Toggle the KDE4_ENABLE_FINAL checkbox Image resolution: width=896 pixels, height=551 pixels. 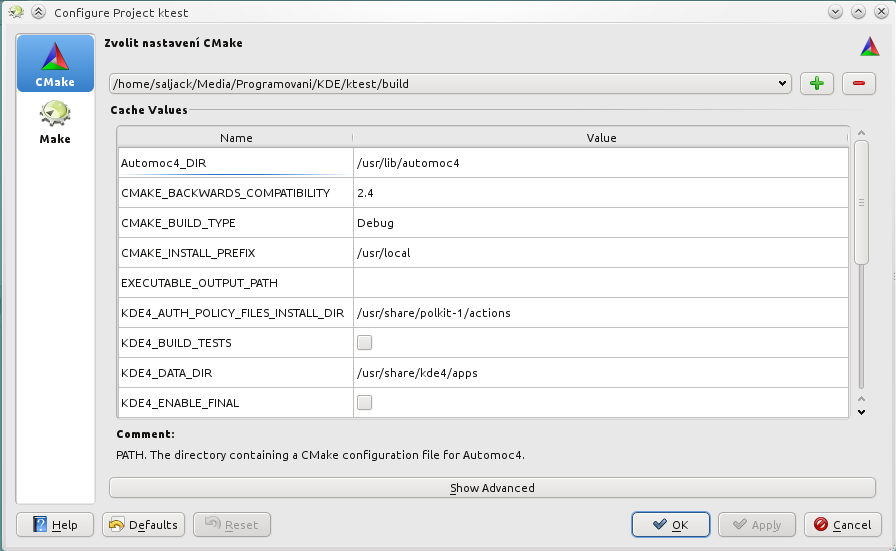click(x=364, y=402)
